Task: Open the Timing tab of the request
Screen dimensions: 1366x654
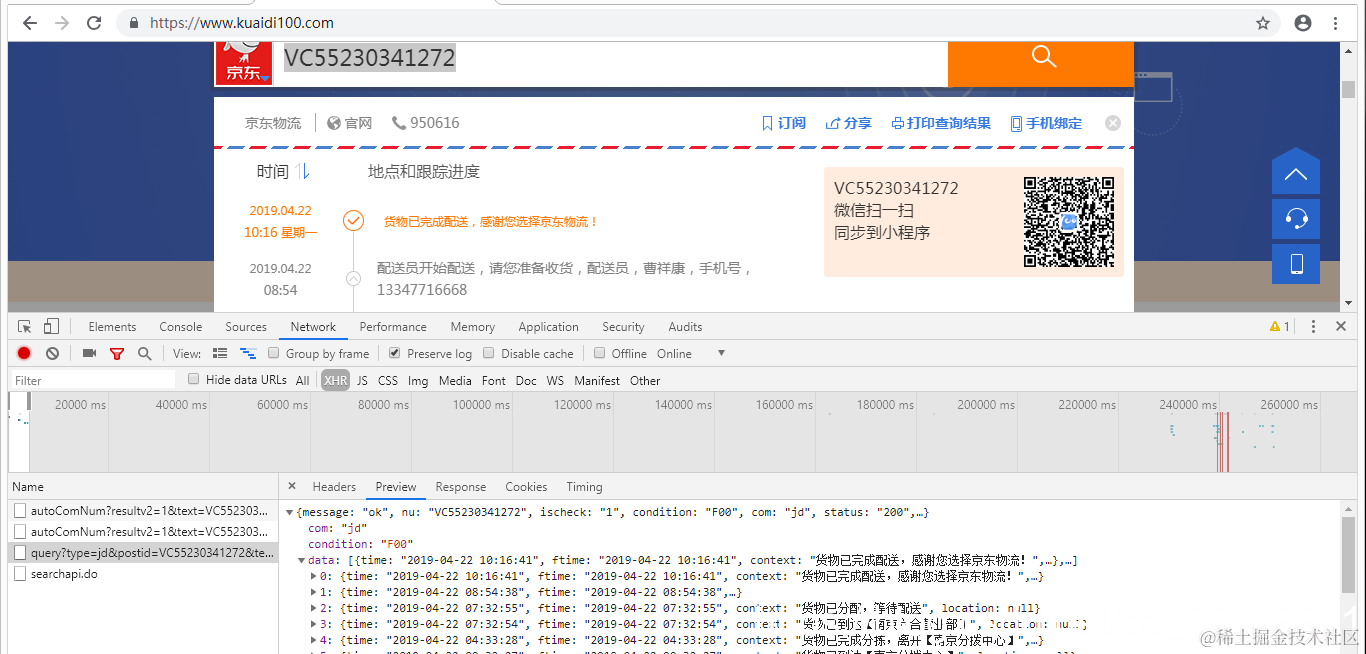Action: (584, 487)
